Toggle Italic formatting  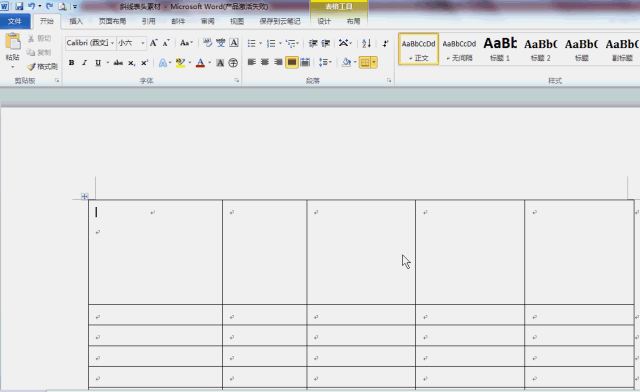[84, 62]
